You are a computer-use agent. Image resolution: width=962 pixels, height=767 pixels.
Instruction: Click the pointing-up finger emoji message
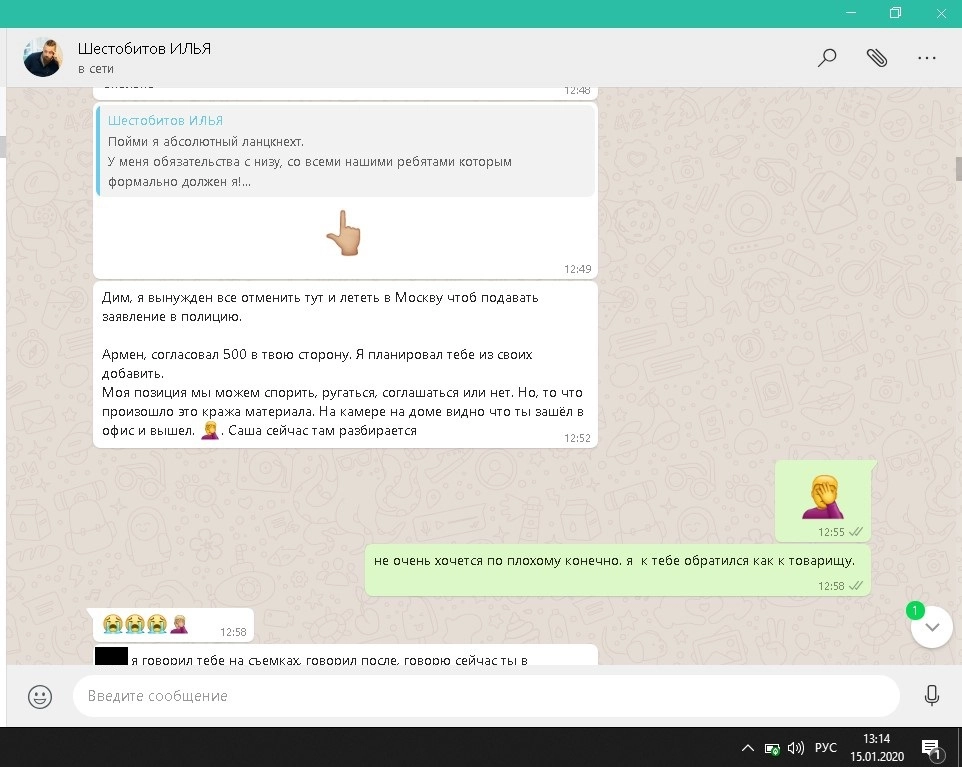(343, 233)
